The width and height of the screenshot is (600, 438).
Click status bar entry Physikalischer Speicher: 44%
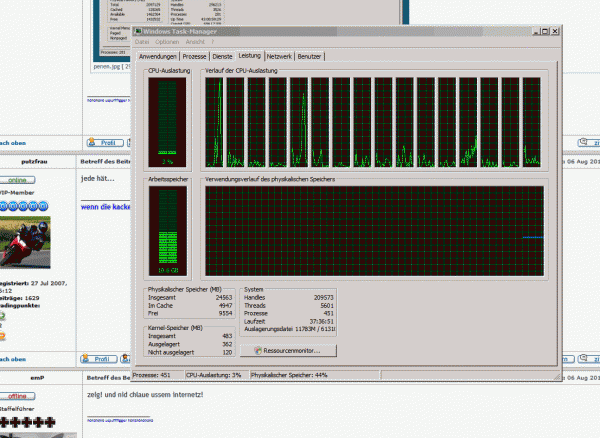coord(315,375)
